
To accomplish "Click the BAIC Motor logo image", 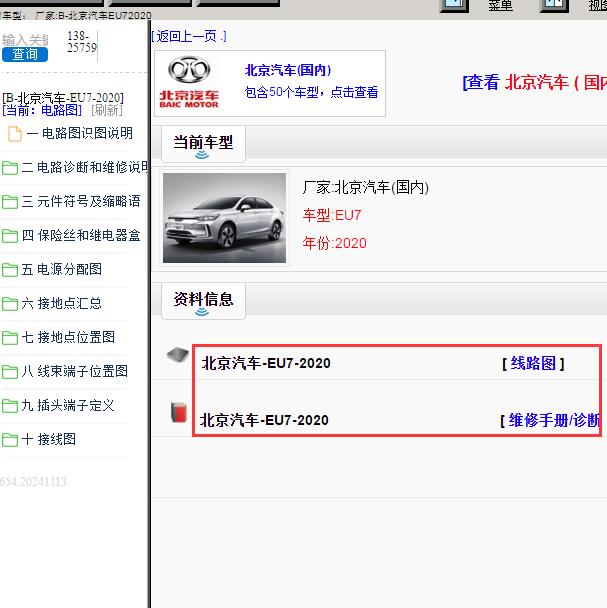I will point(189,82).
